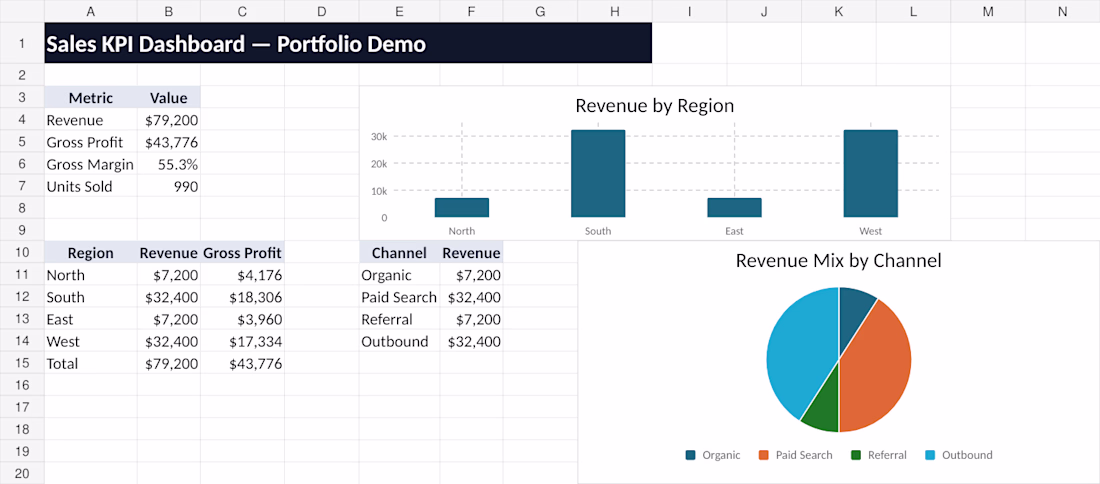
Task: Select the Paid Search channel cell
Action: pos(399,297)
